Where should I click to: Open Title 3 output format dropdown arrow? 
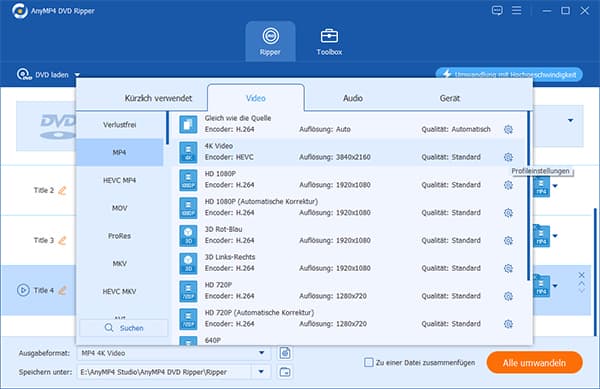click(555, 236)
